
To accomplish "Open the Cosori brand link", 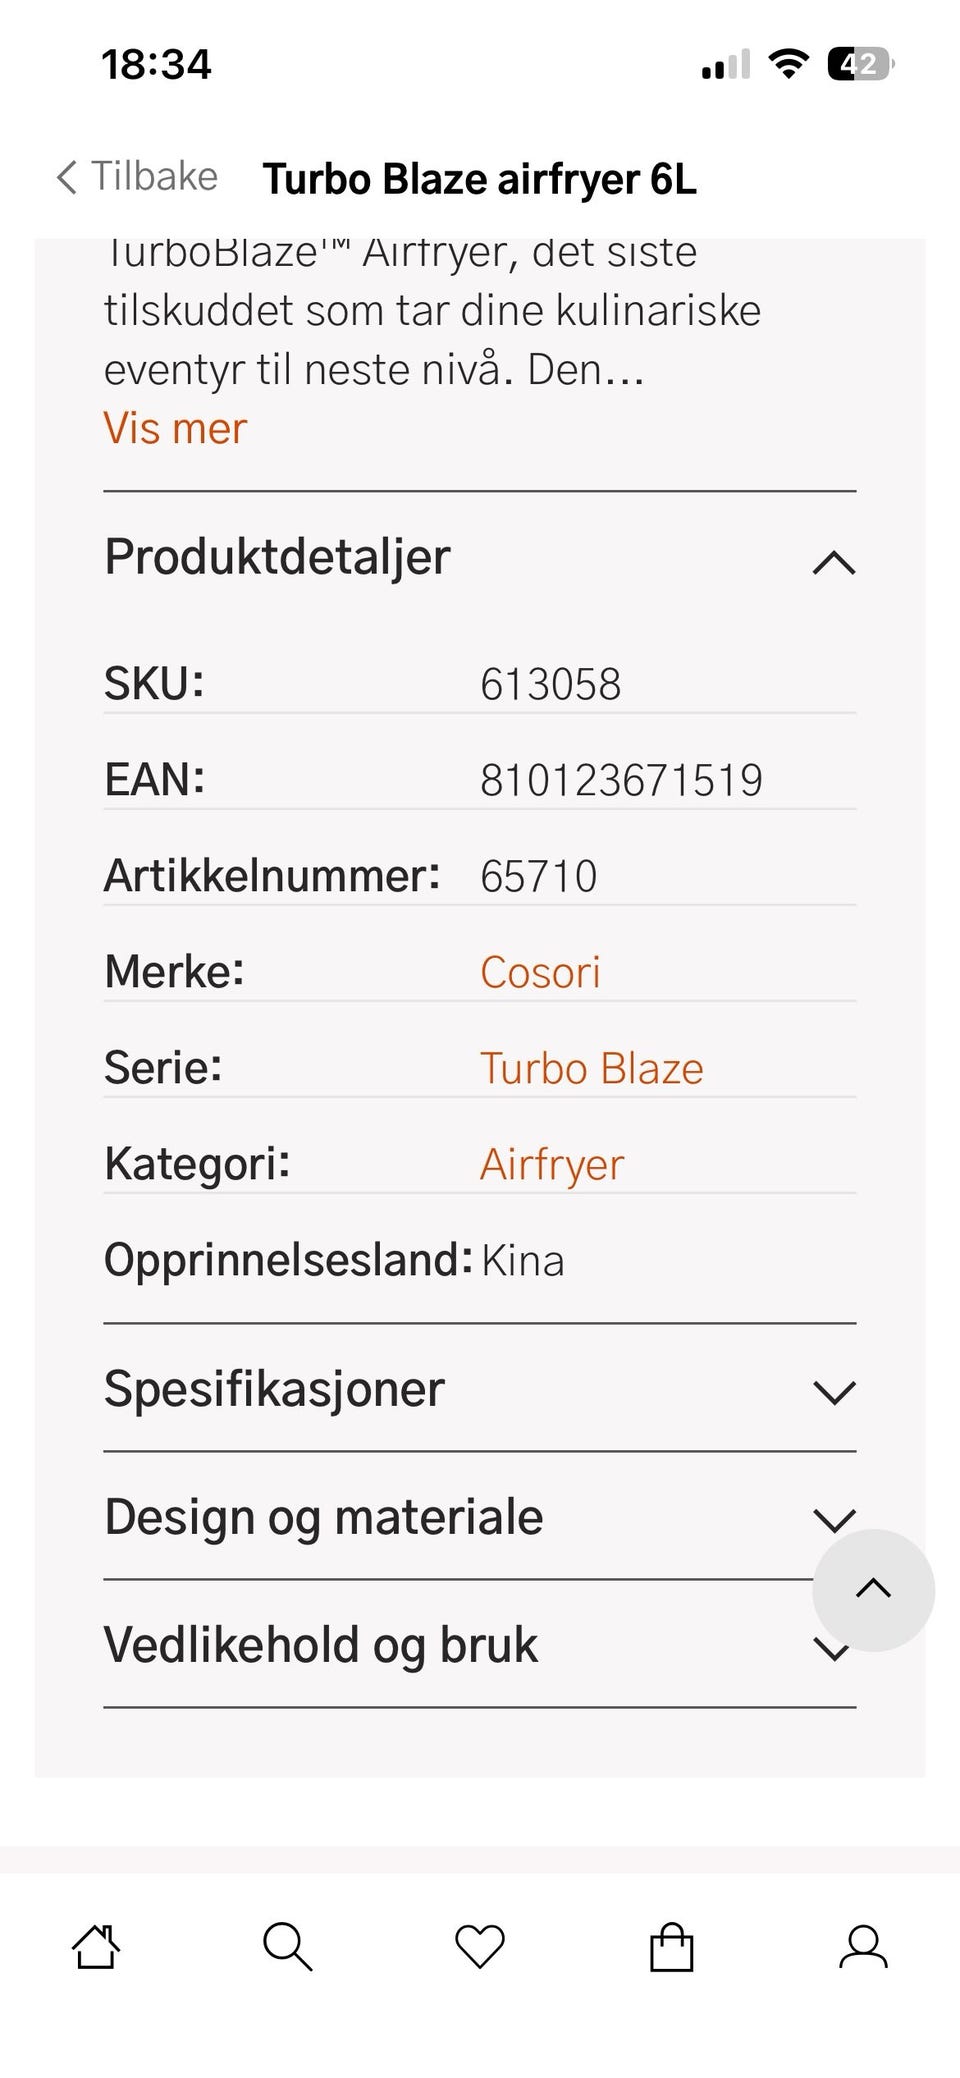I will (540, 972).
